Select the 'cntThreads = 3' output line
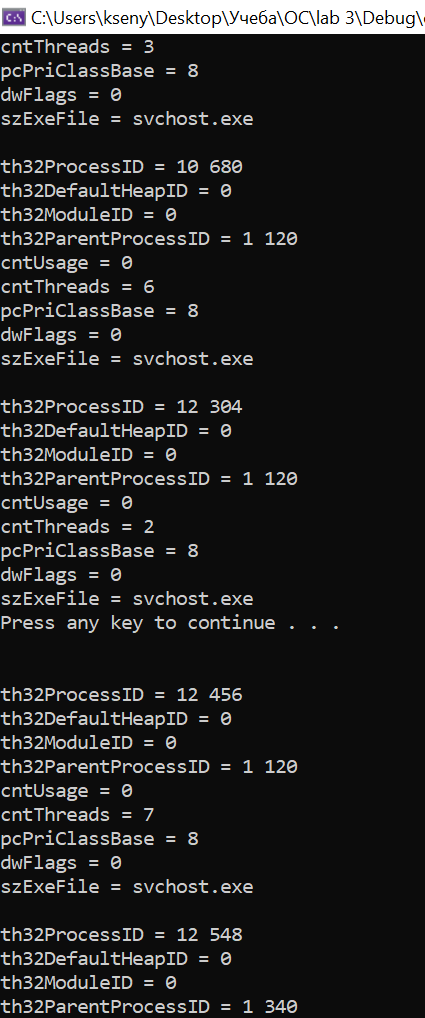 [77, 47]
